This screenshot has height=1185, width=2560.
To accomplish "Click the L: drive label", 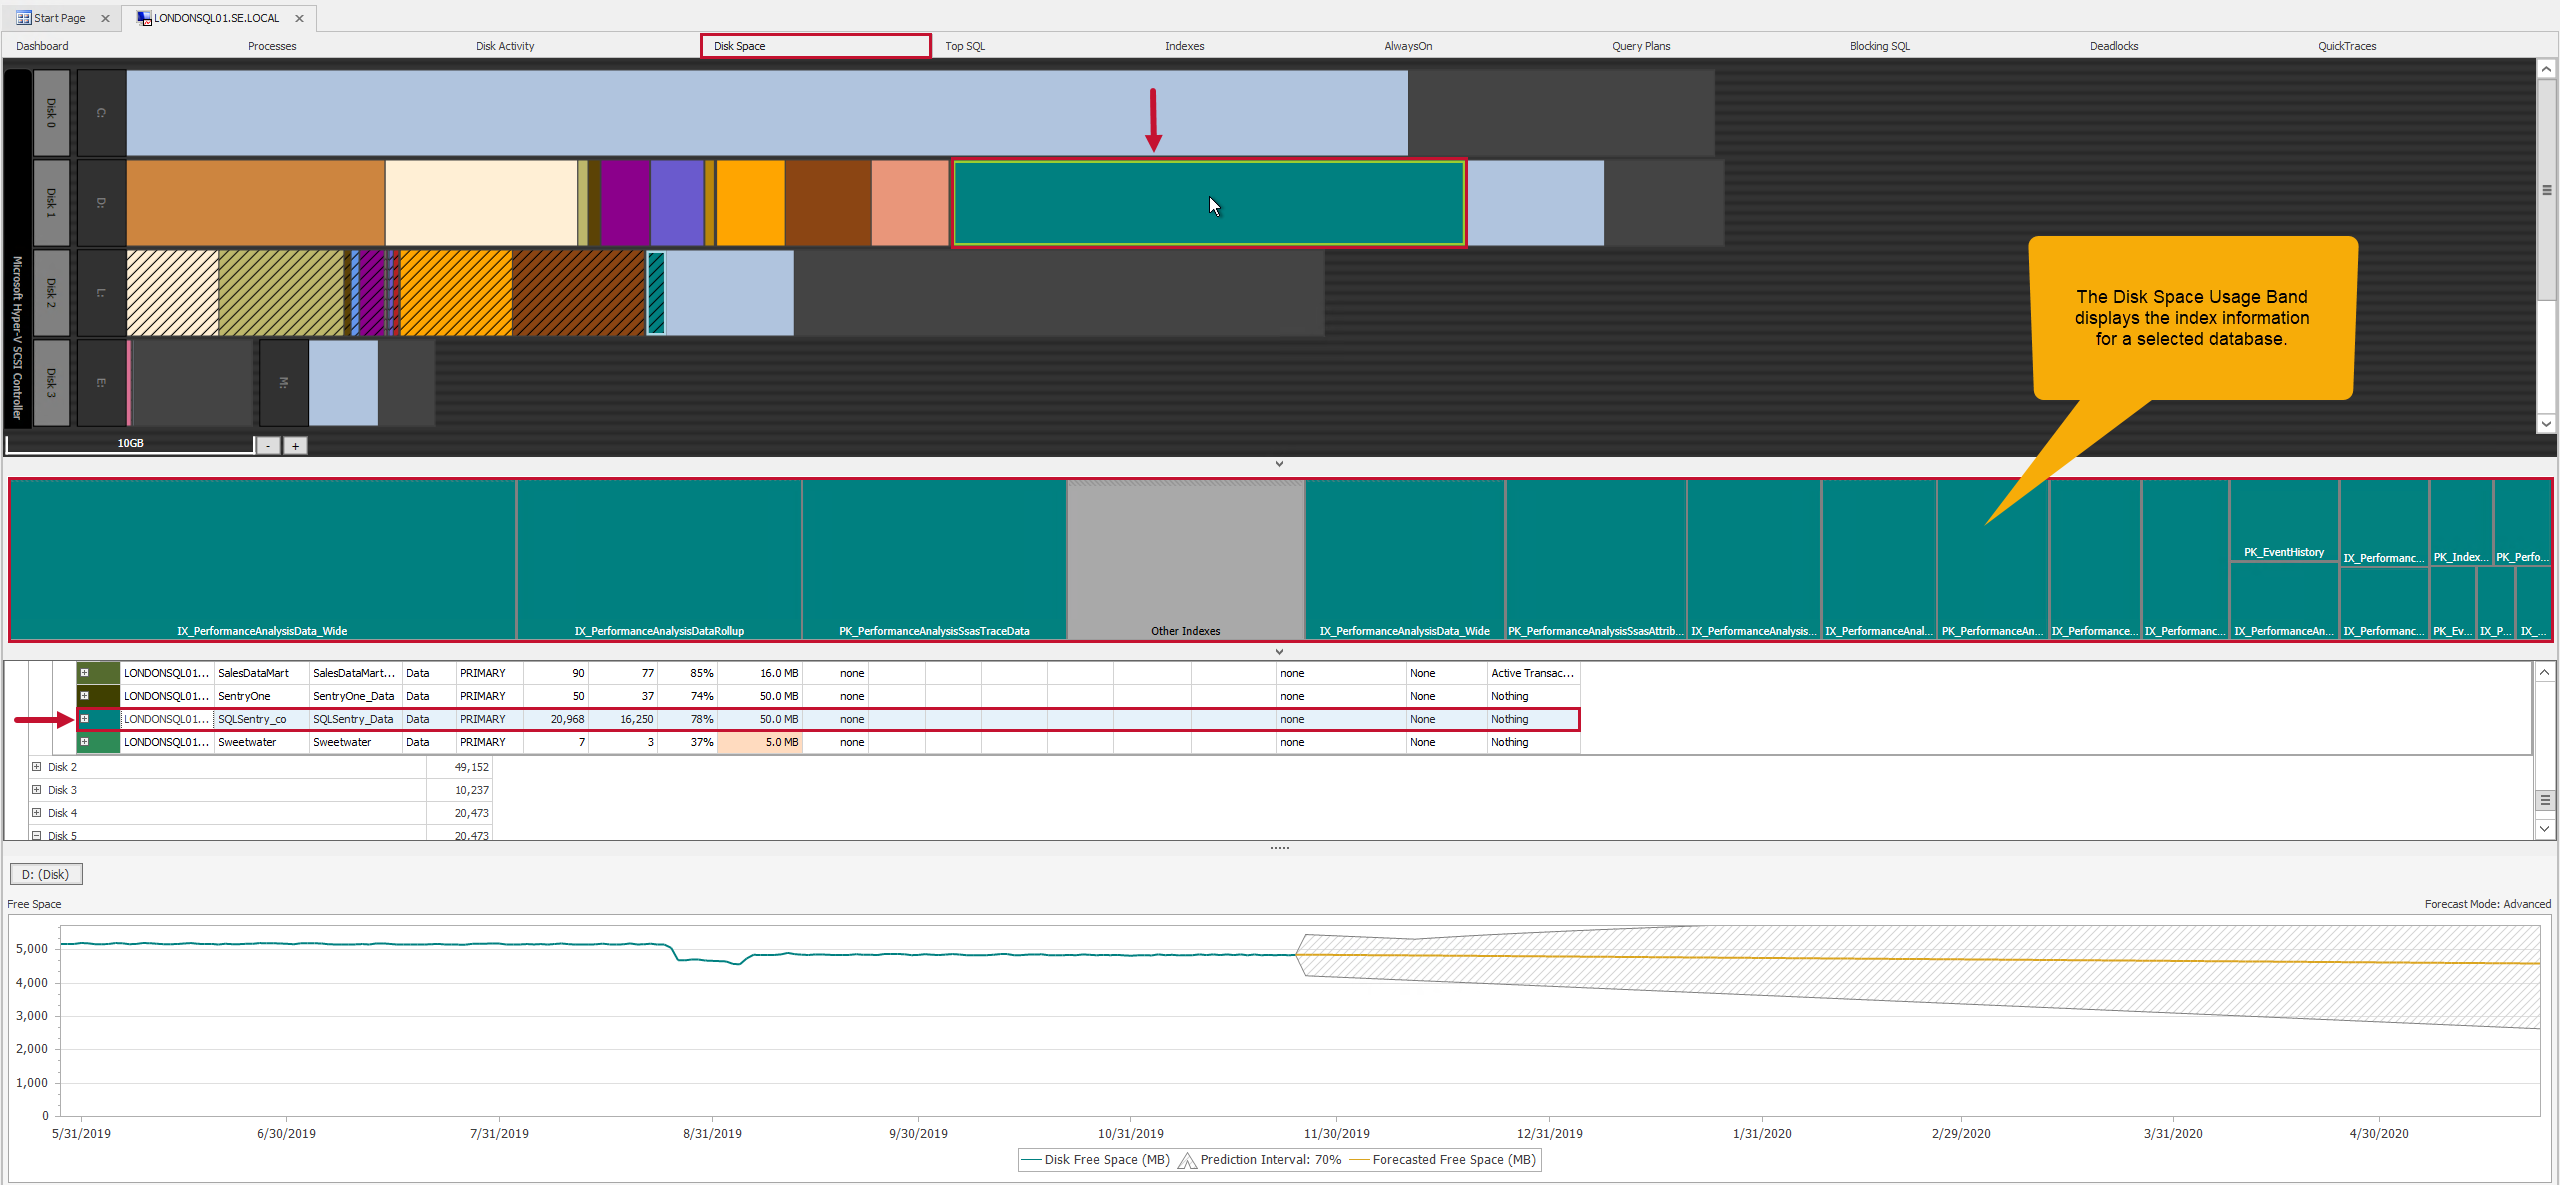I will coord(101,292).
